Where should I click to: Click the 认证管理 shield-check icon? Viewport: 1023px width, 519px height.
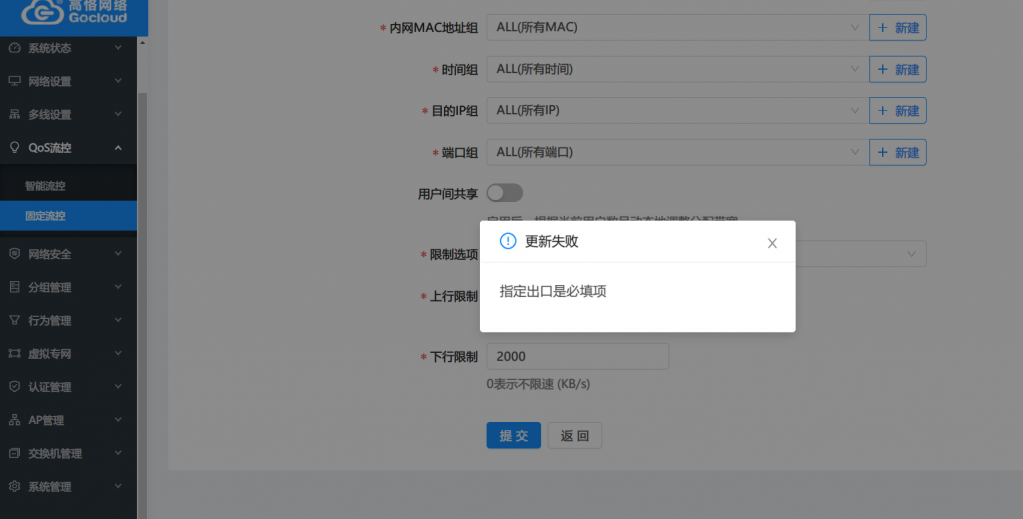14,387
